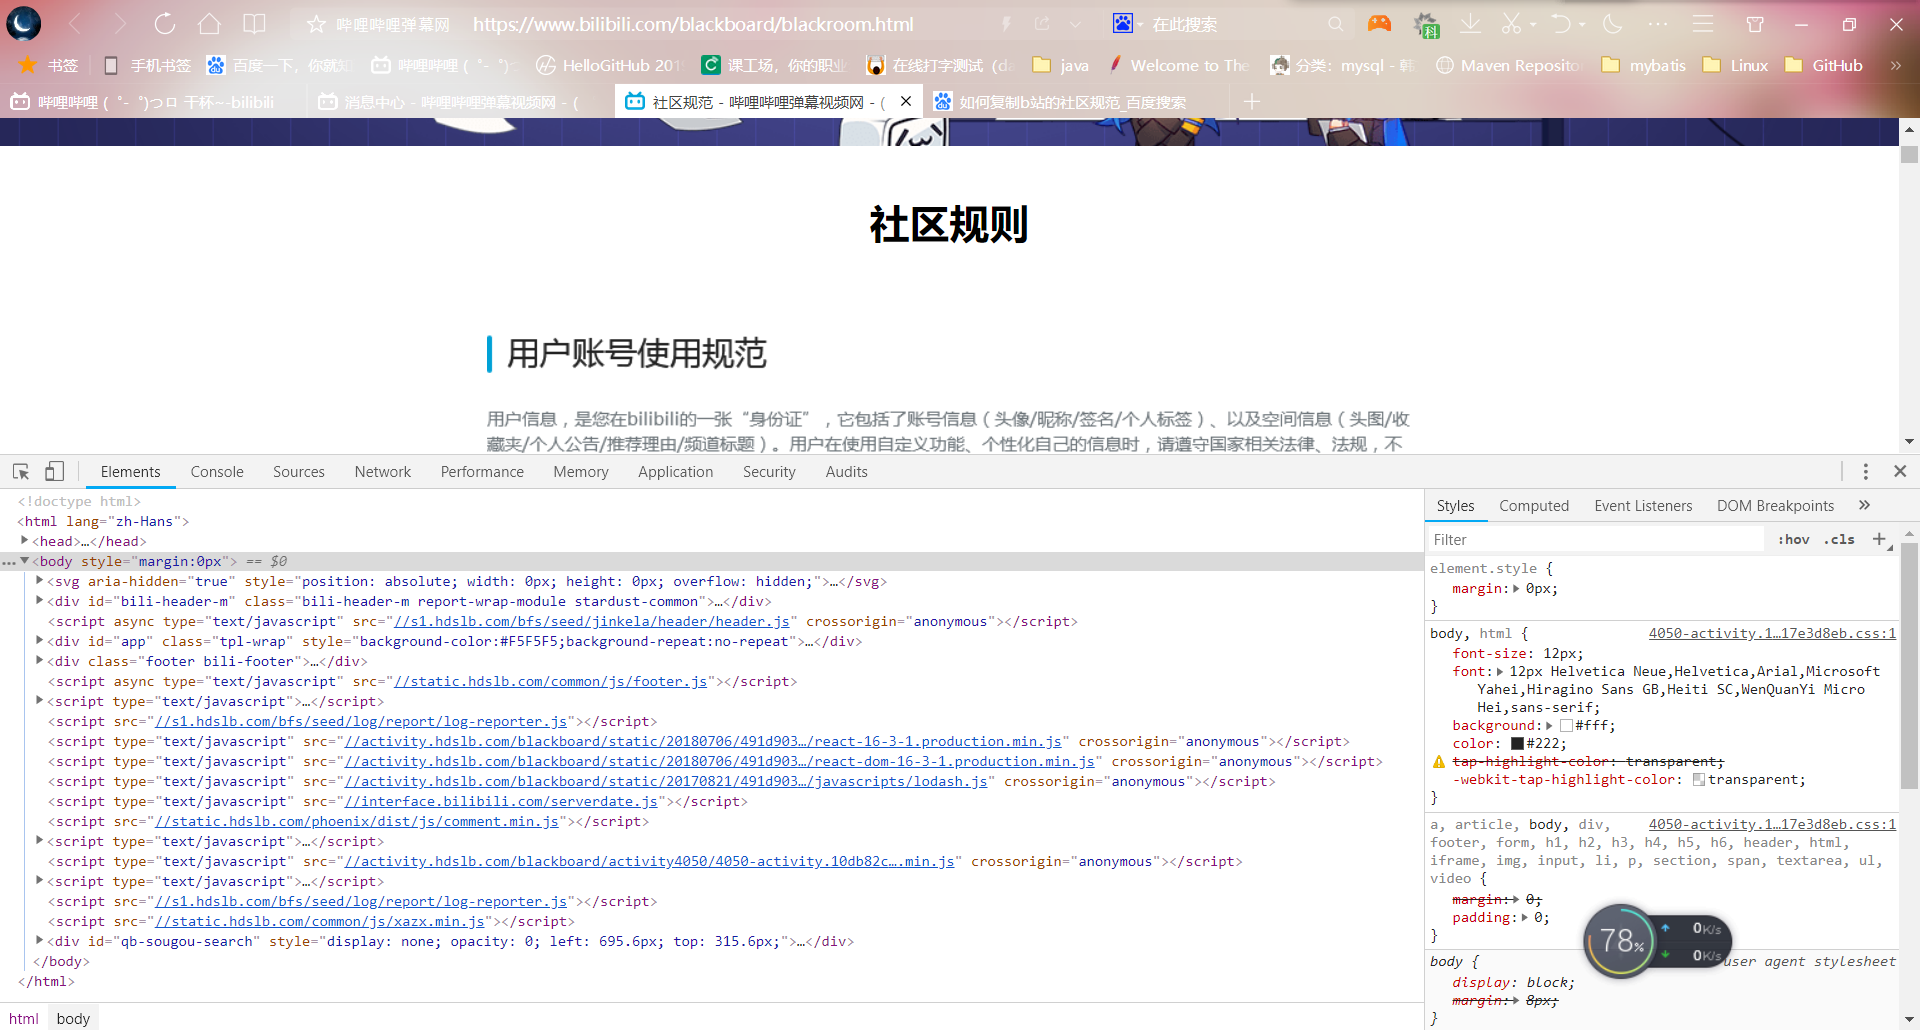Open the scissors screenshot tool
The image size is (1920, 1030).
tap(1511, 23)
